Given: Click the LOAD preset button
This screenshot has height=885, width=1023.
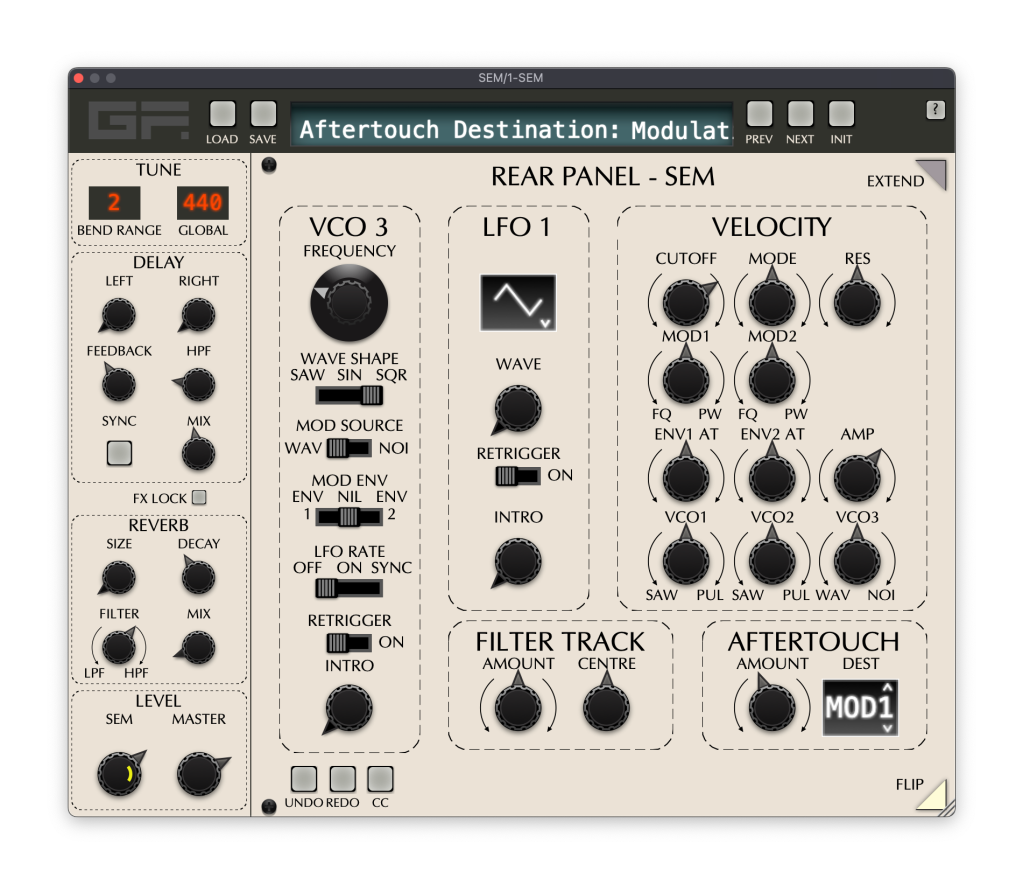Looking at the screenshot, I should click(222, 113).
